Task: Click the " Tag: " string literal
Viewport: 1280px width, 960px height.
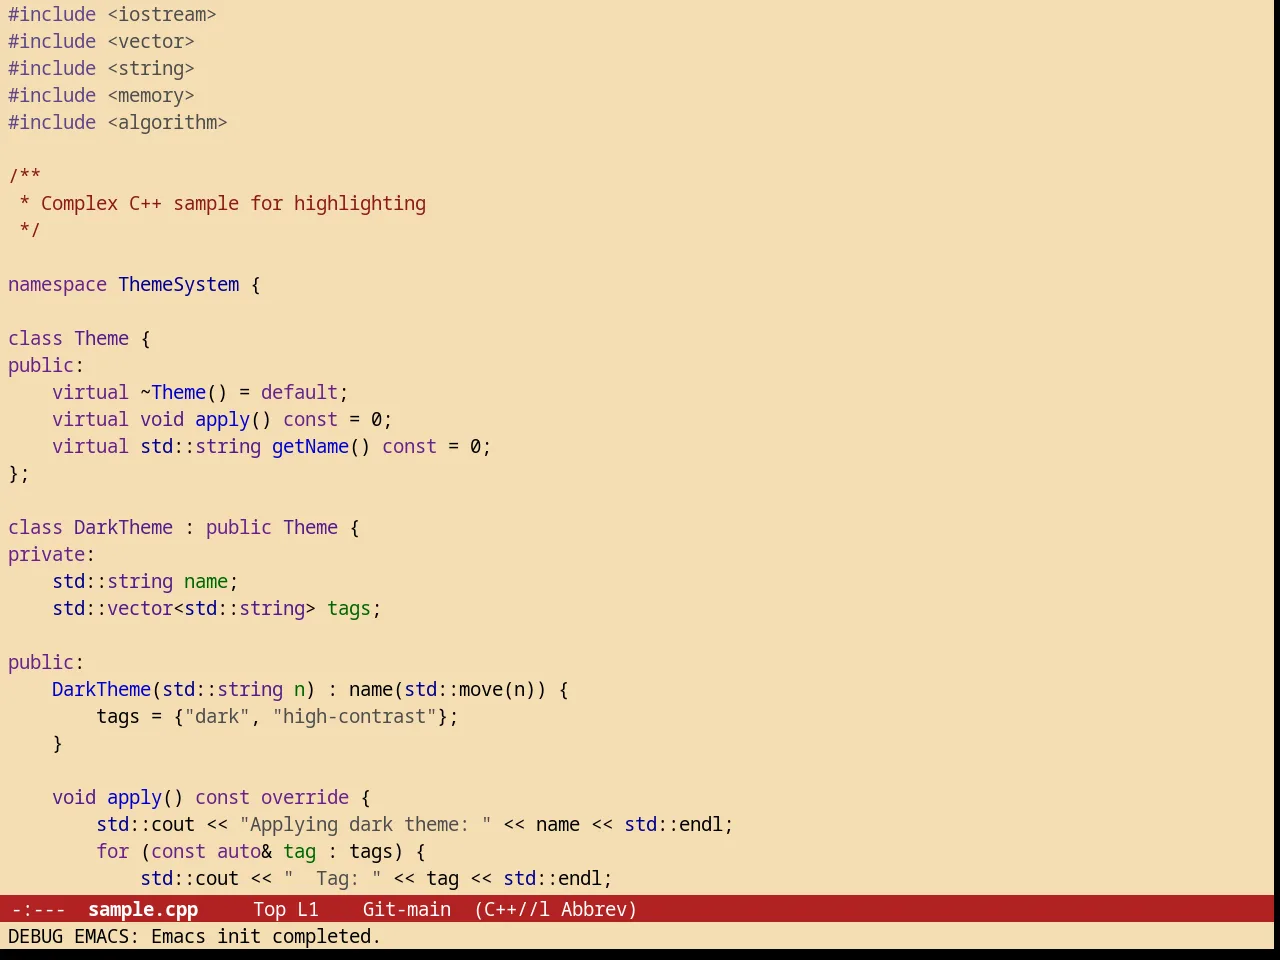Action: point(332,878)
